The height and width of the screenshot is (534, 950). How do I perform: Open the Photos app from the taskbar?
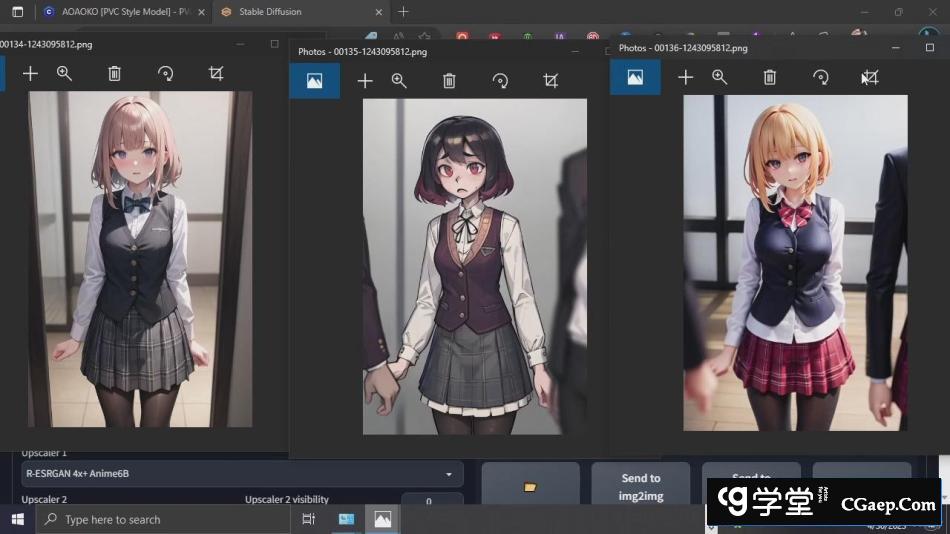pyautogui.click(x=382, y=519)
